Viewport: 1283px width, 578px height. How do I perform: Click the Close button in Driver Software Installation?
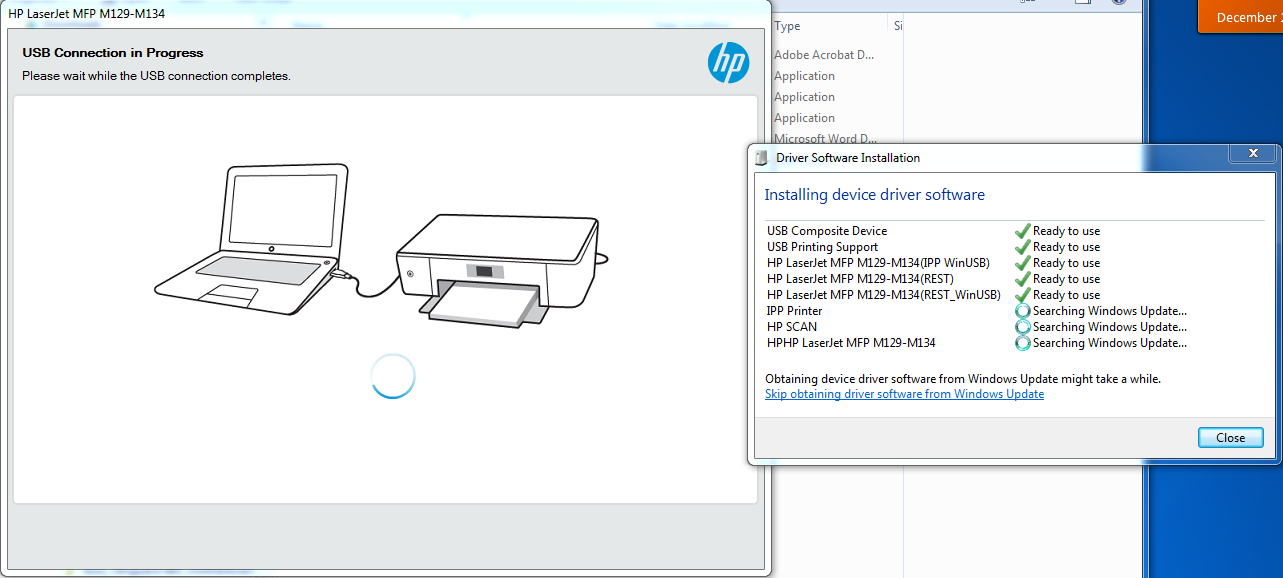1230,438
